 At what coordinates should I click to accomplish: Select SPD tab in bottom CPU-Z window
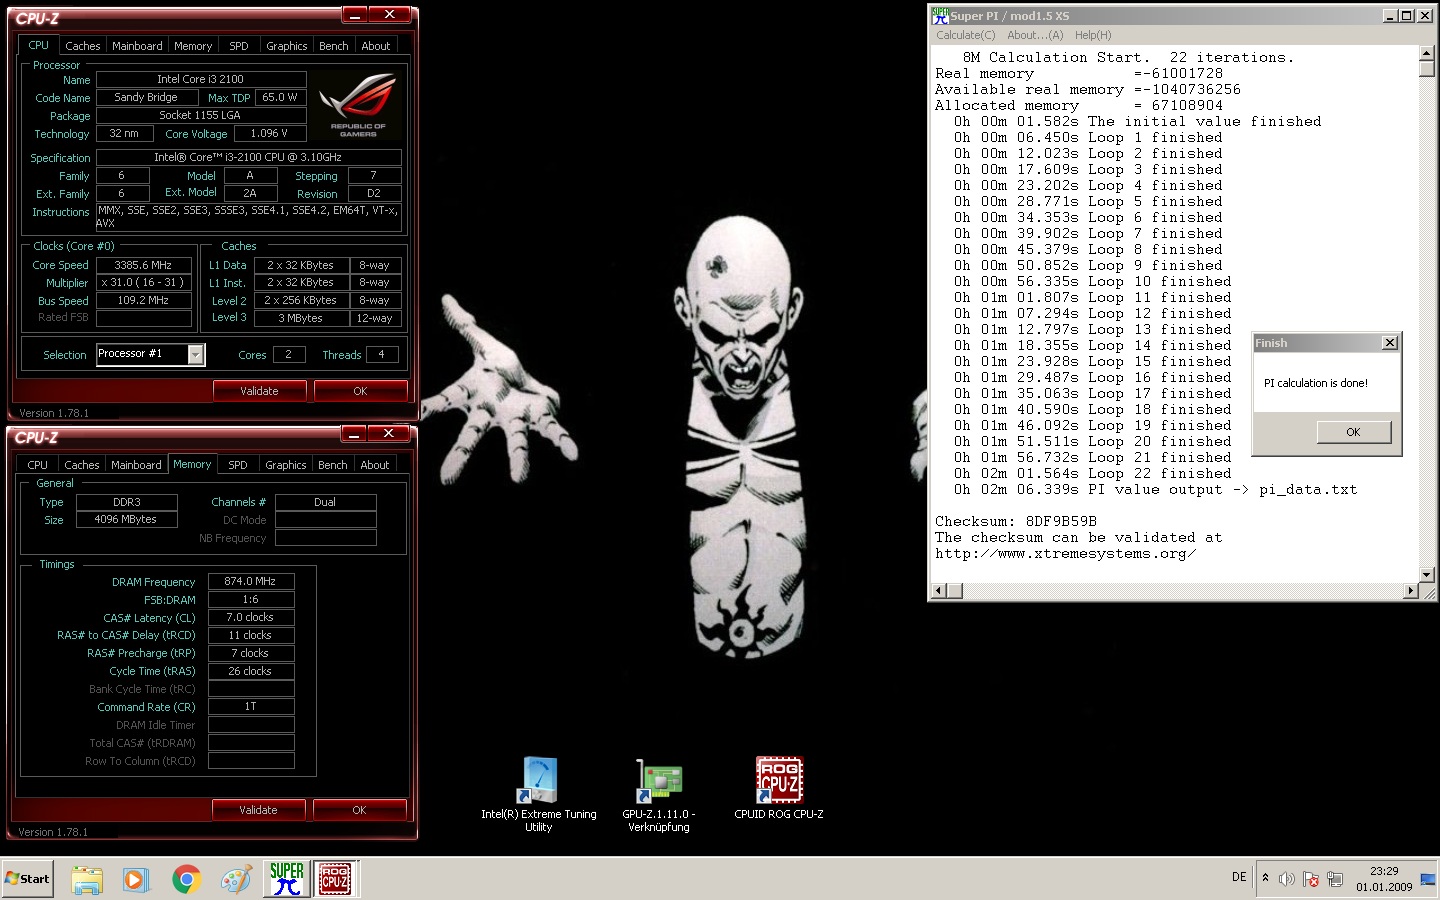237,465
